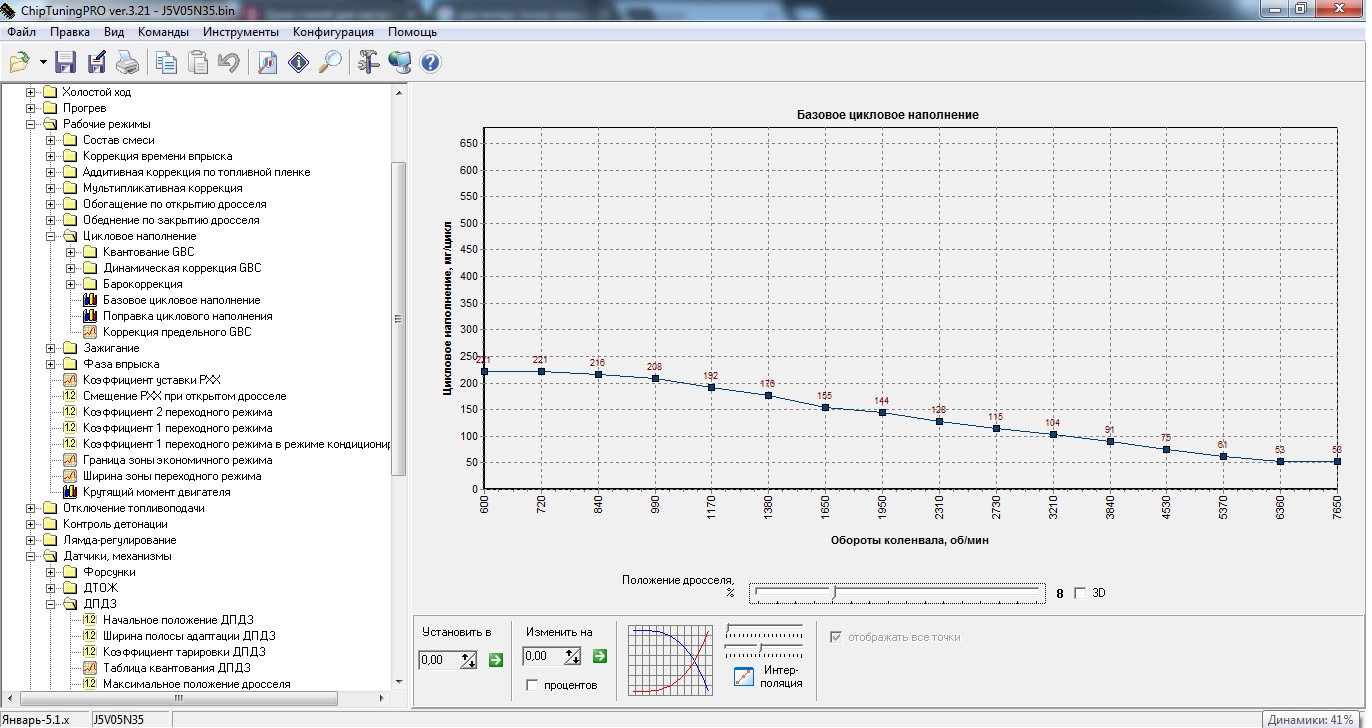
Task: Click the tree panel horizontal scrollbar
Action: click(196, 697)
